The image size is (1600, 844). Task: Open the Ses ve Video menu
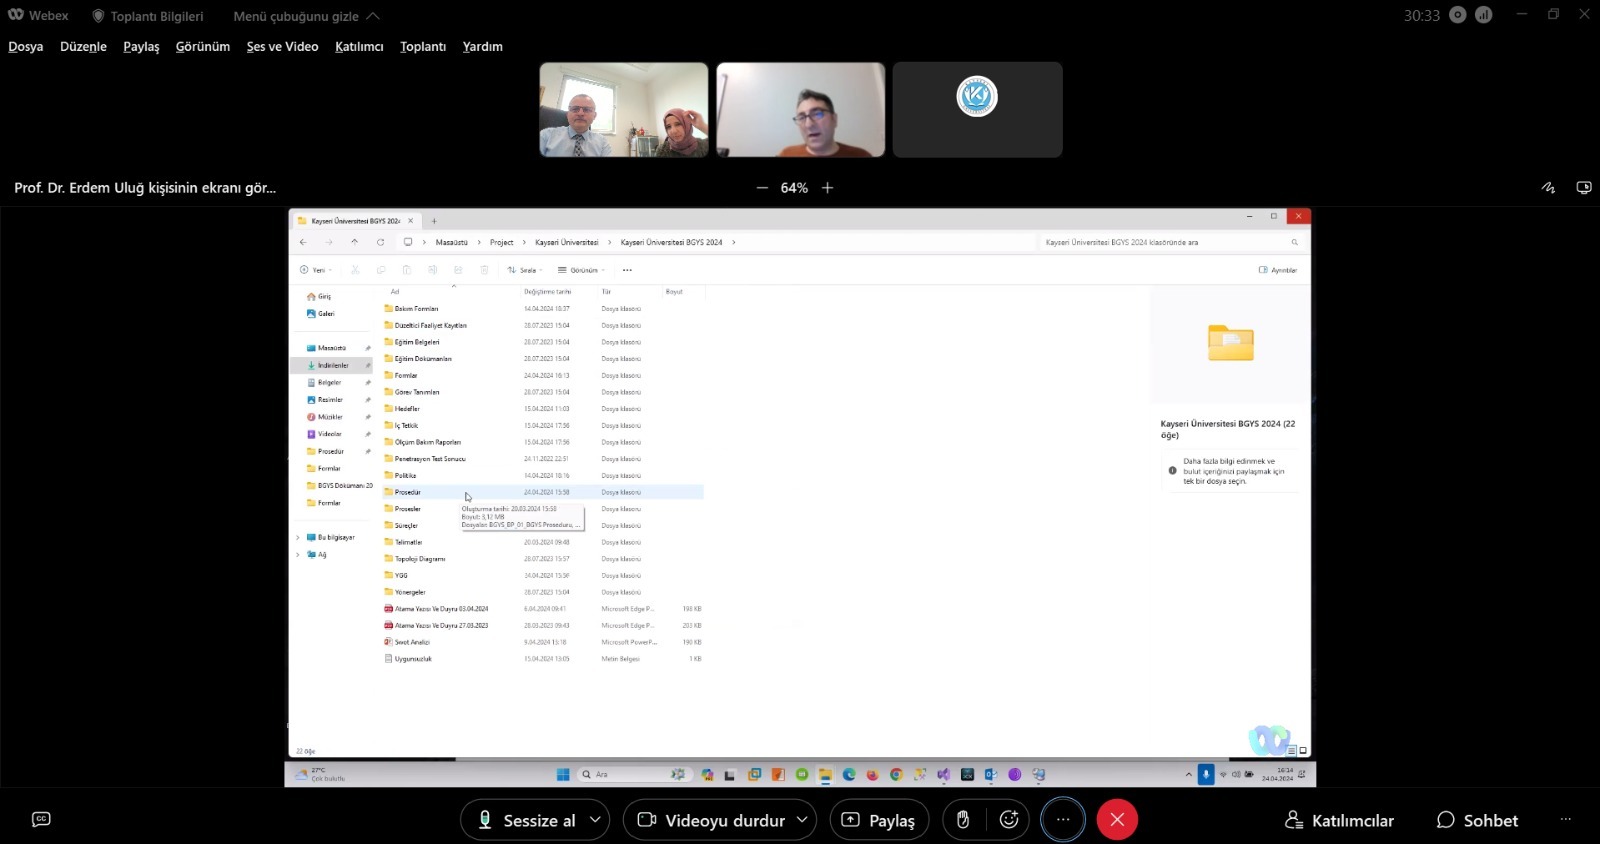pos(282,46)
